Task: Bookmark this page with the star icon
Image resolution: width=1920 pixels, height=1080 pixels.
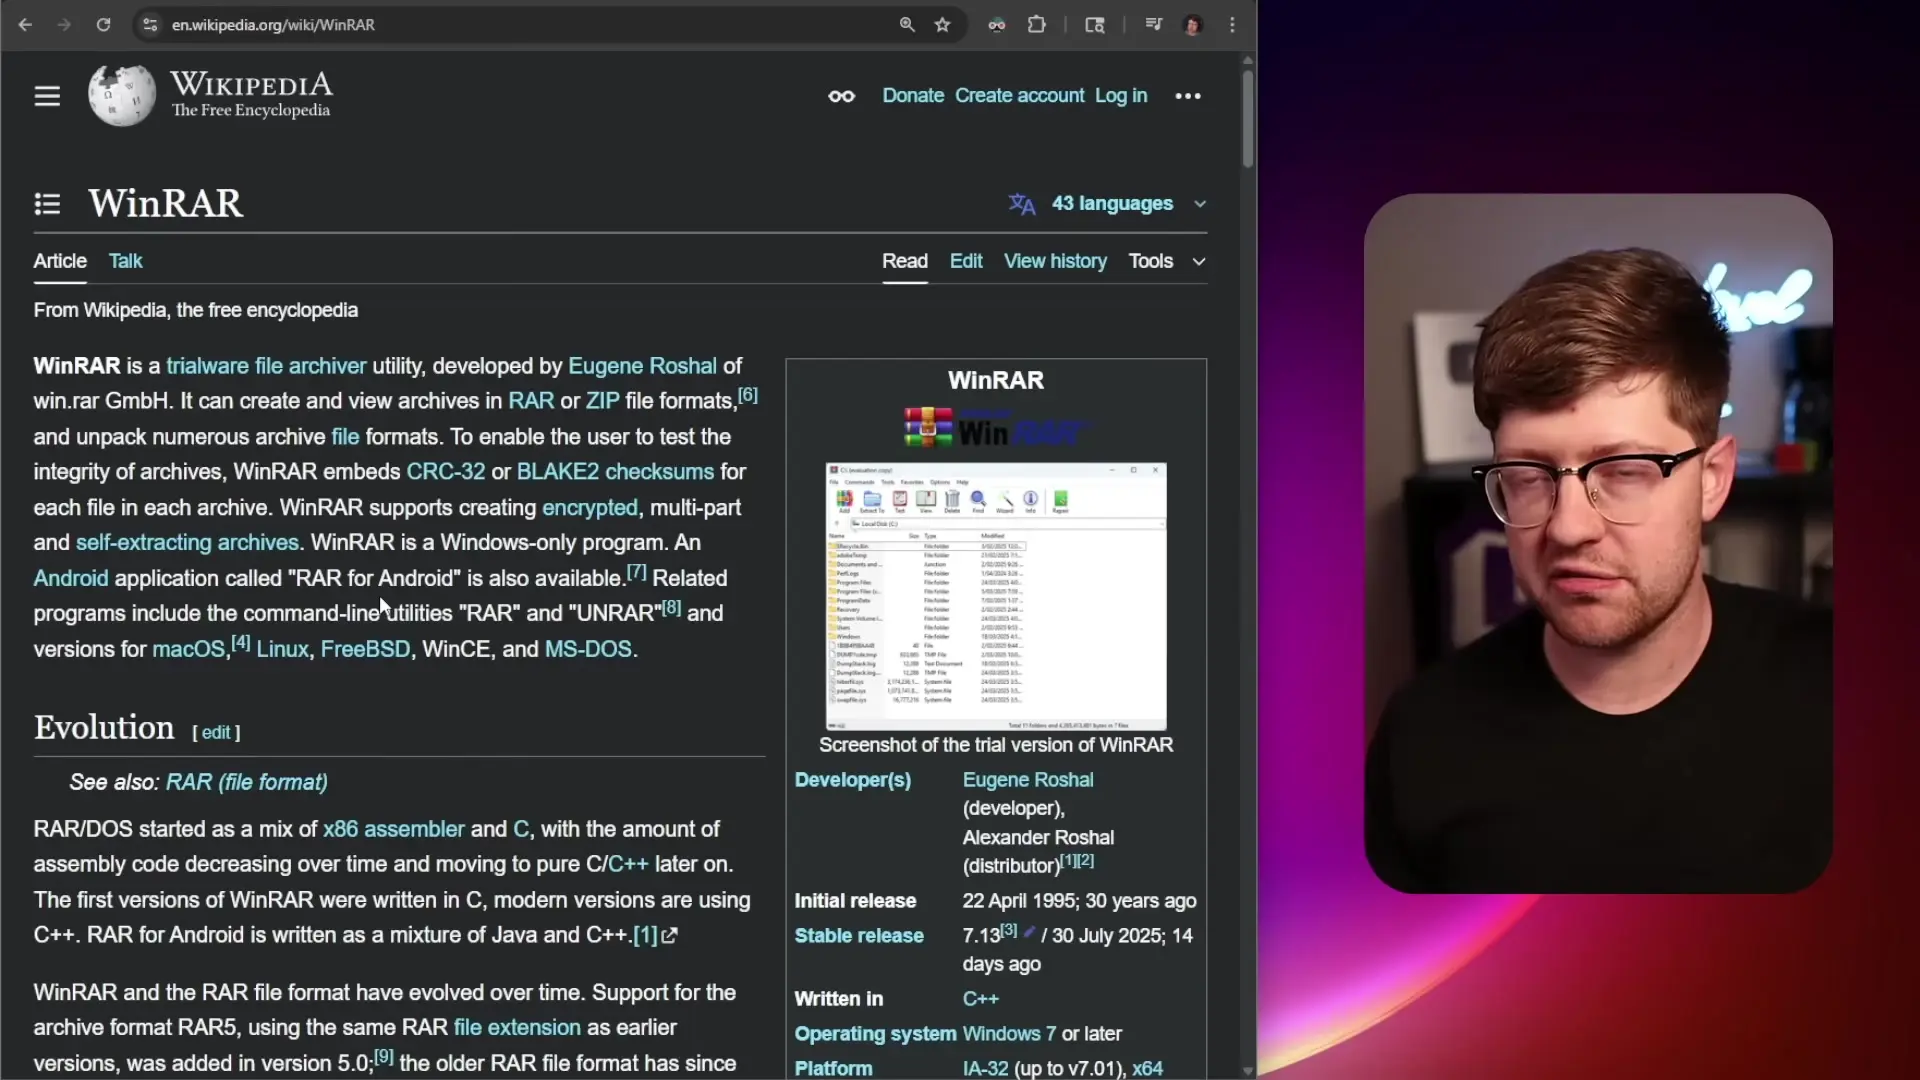Action: 942,25
